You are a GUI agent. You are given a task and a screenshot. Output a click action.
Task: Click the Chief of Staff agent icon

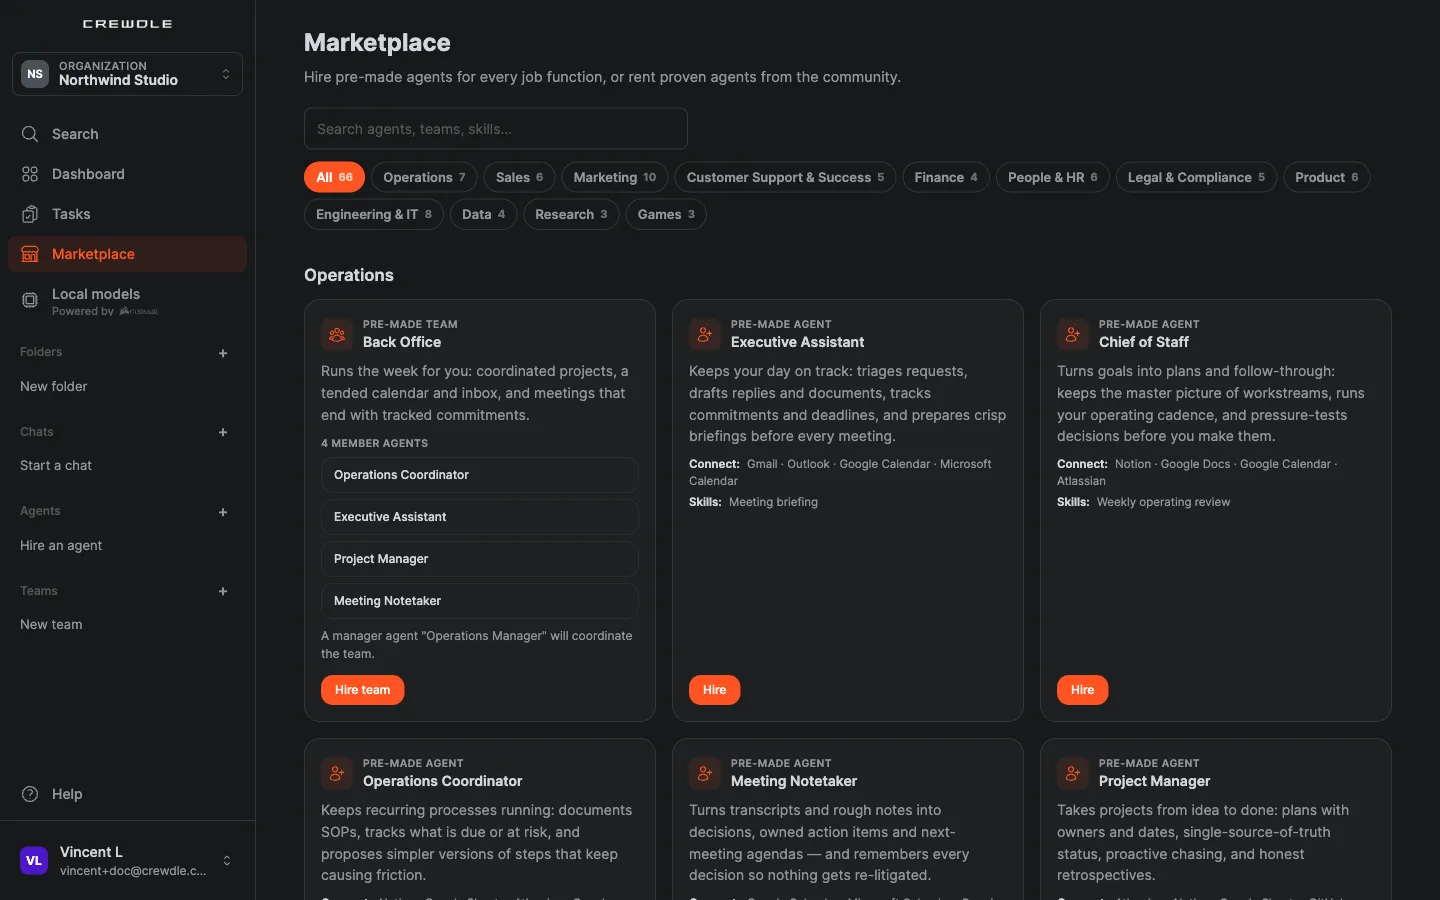click(1073, 334)
